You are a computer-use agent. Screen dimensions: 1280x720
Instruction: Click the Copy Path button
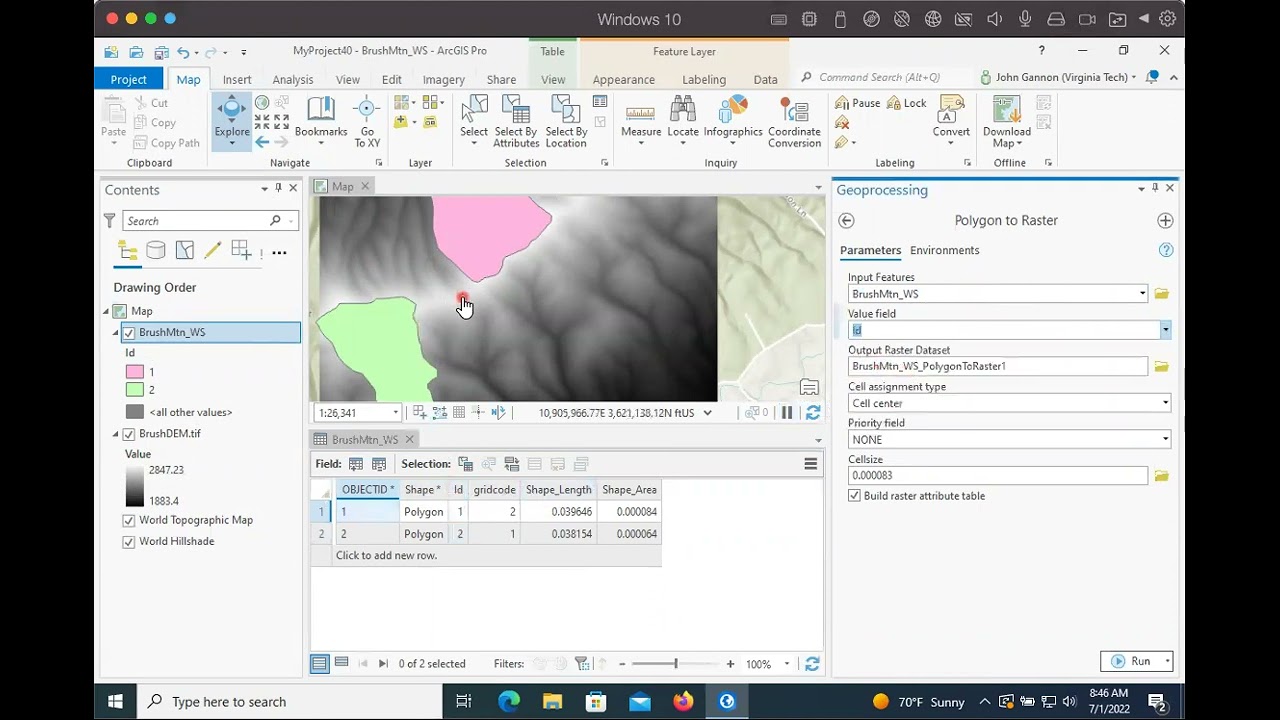click(x=166, y=143)
